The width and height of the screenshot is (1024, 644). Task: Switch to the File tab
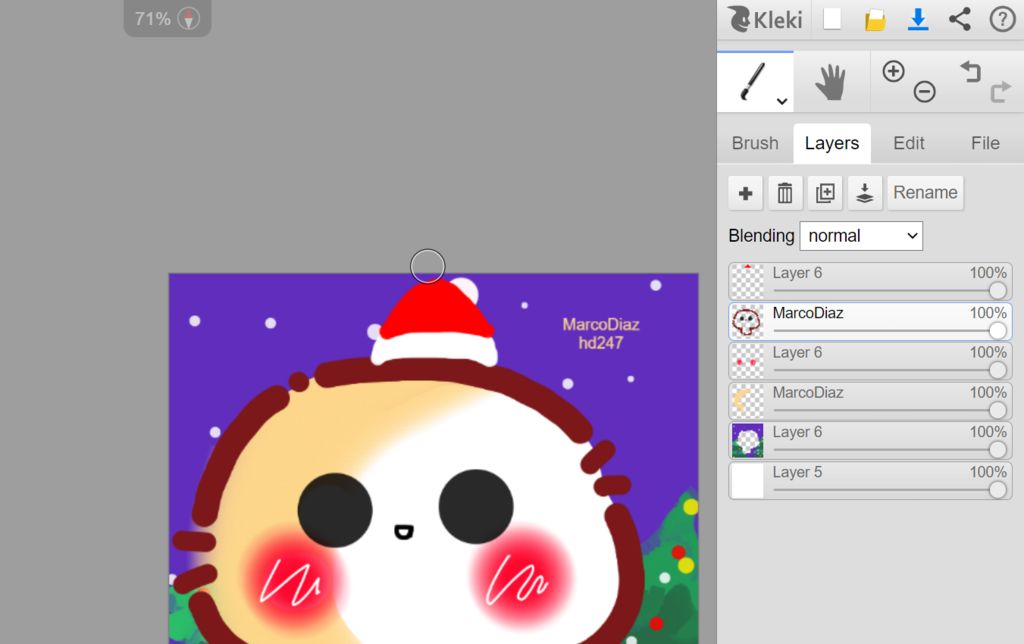click(x=985, y=143)
